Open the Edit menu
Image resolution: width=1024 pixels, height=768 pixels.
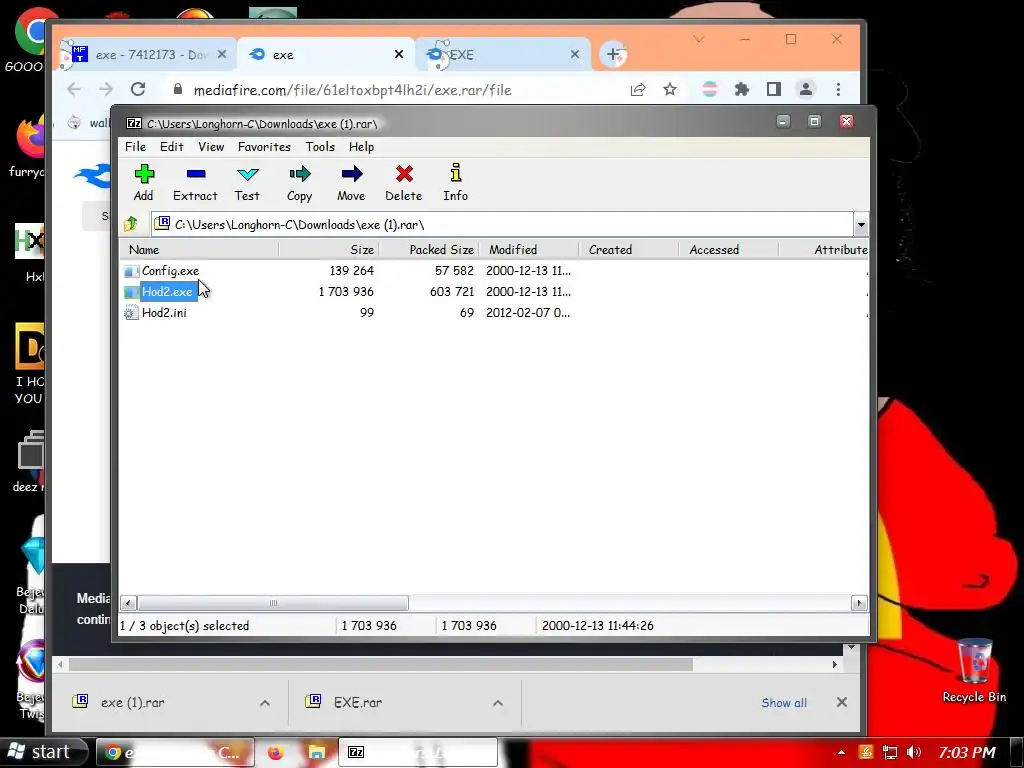pyautogui.click(x=172, y=147)
